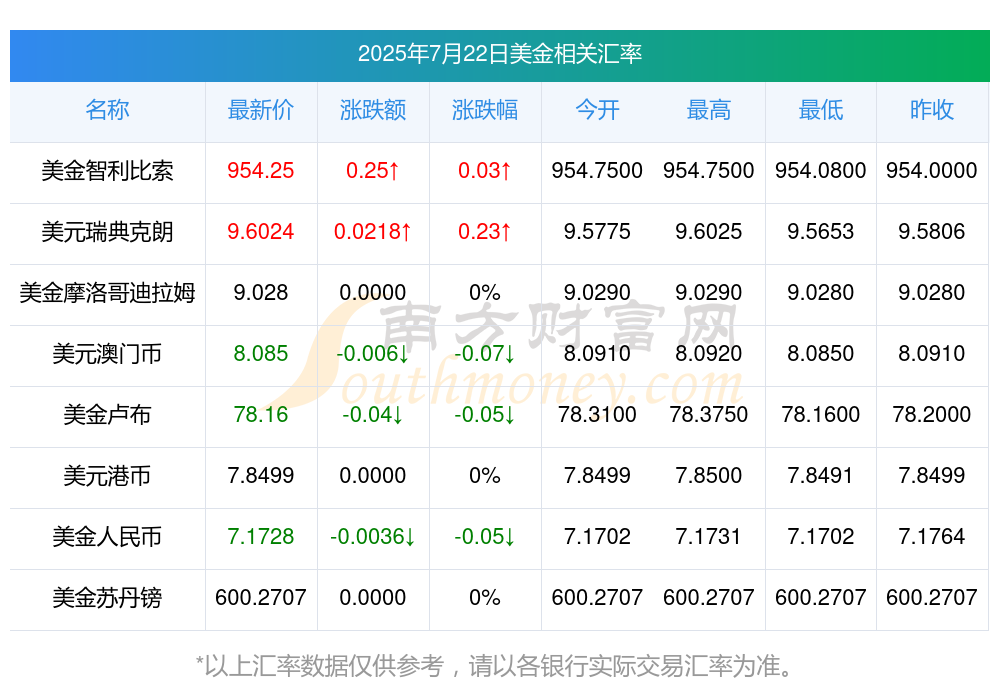Click 9.0280 in 昨收 column
This screenshot has width=1000, height=698.
point(932,293)
